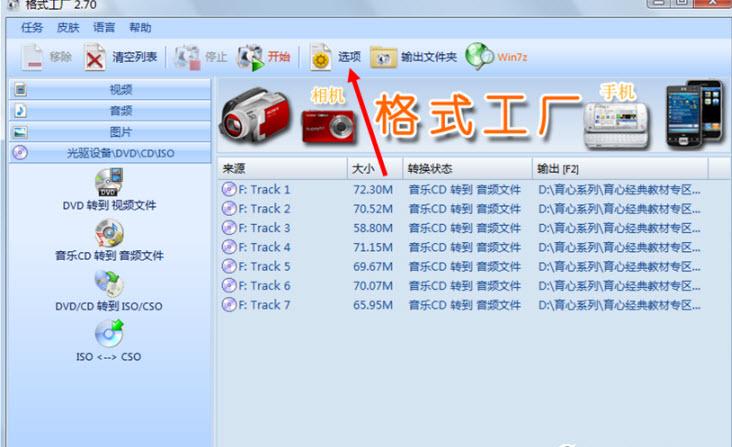Click the disc icon of Track 3

tap(229, 228)
